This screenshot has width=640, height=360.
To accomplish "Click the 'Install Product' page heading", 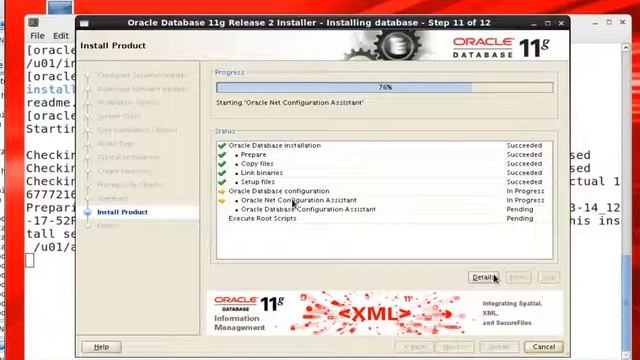I will 113,46.
